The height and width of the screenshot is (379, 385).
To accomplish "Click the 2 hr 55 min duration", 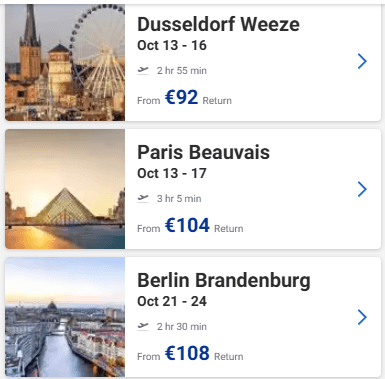I will 182,71.
